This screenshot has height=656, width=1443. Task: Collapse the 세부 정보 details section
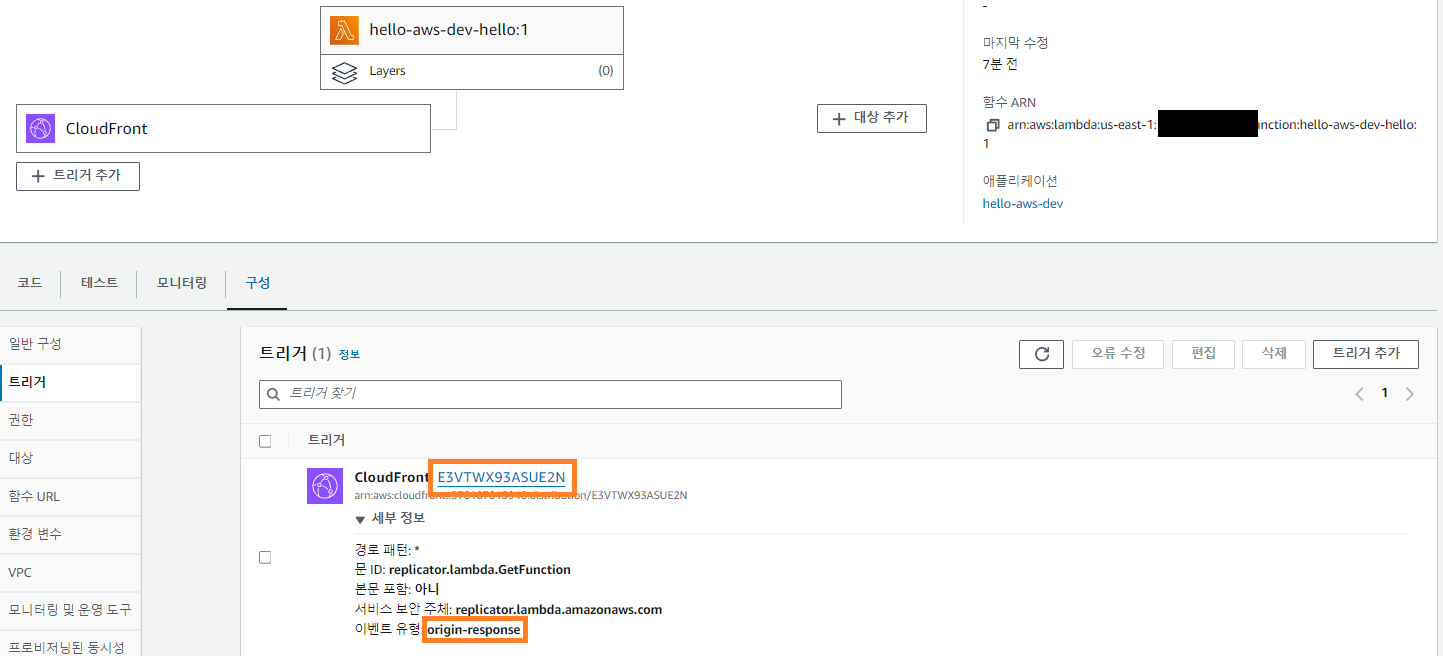(x=390, y=518)
